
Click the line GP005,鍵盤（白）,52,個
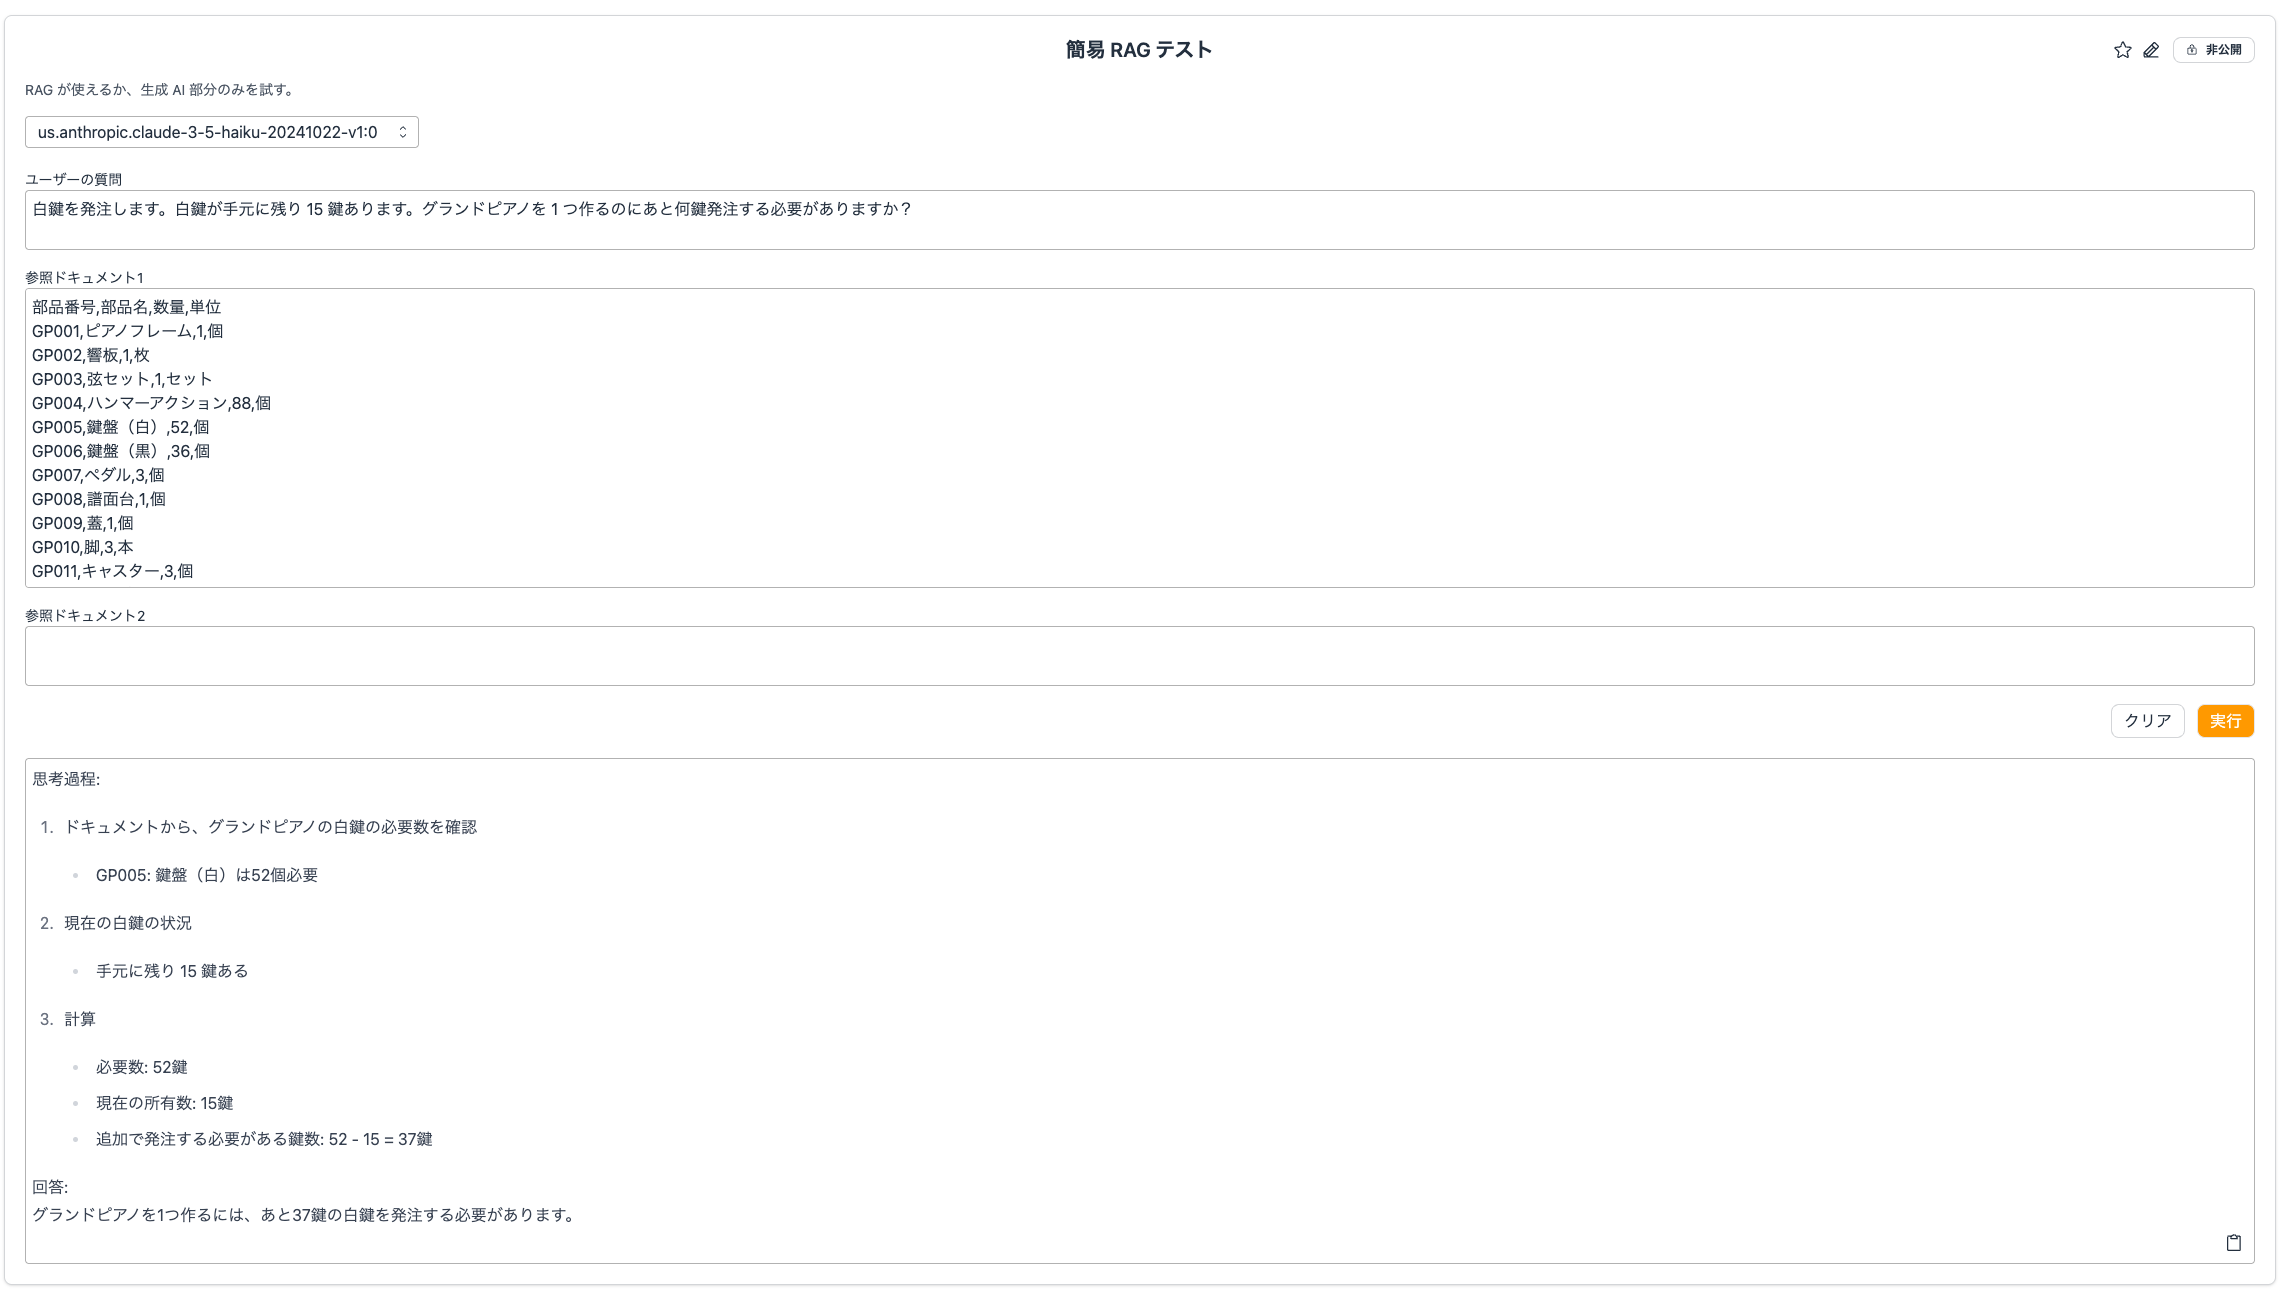point(121,427)
